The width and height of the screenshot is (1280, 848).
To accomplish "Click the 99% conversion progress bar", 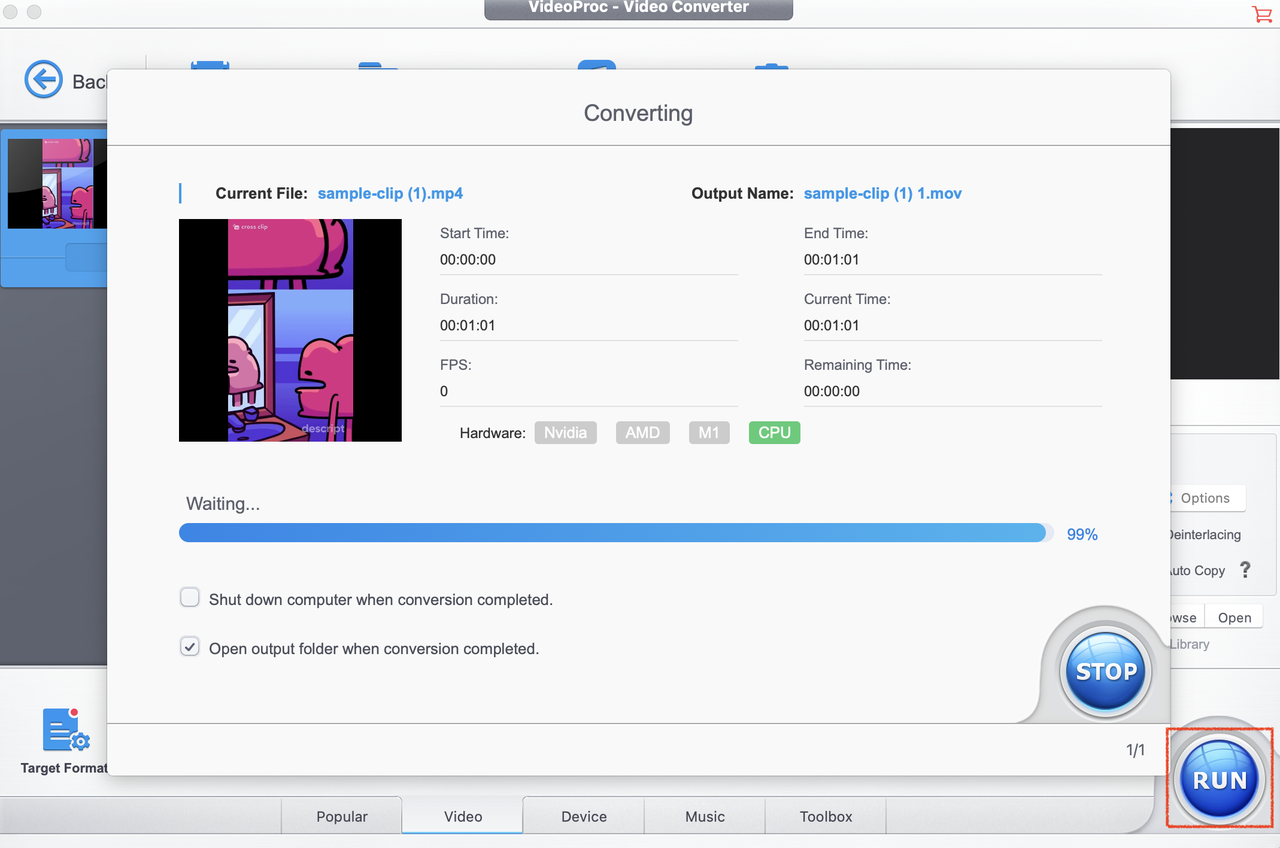I will [614, 532].
